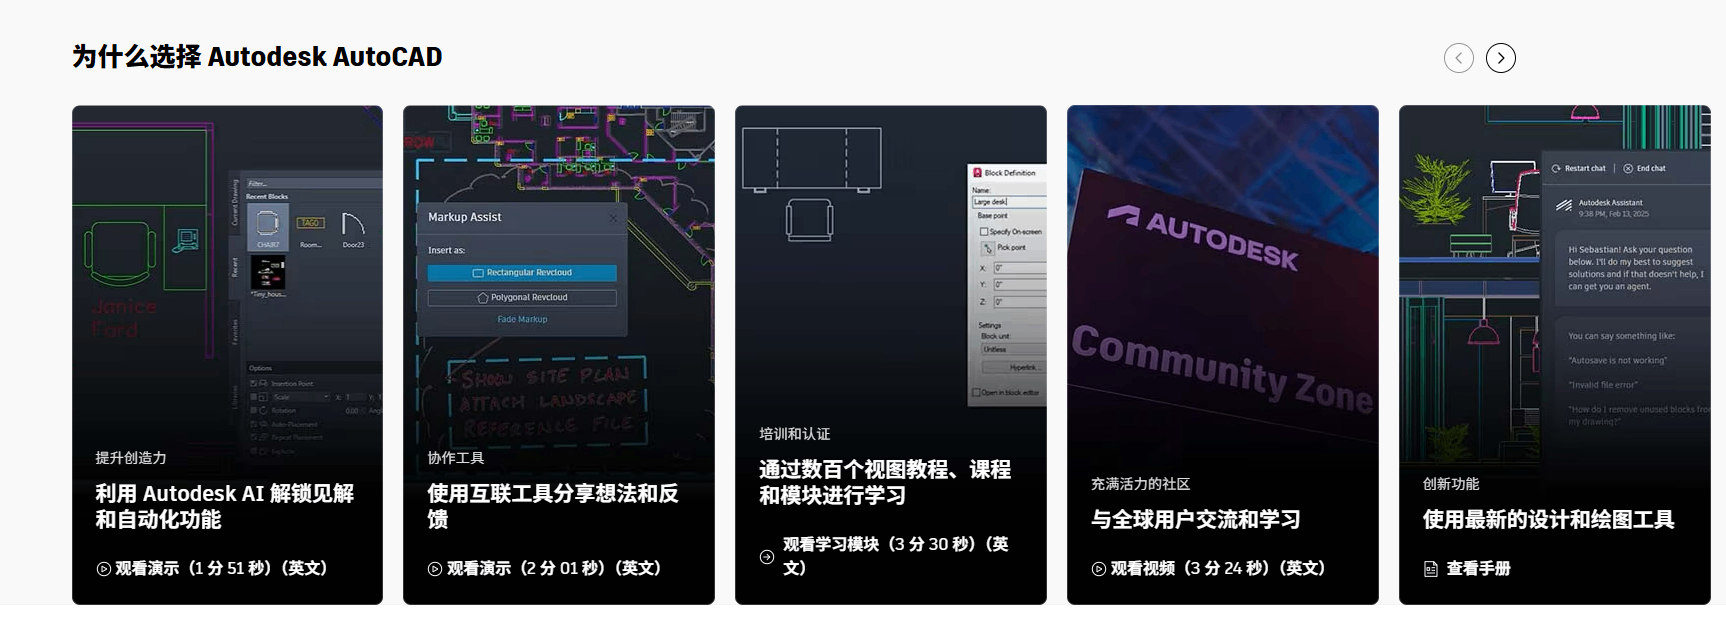
Task: Click play icon beside 观看演示 2 分 01 秒
Action: (x=435, y=569)
